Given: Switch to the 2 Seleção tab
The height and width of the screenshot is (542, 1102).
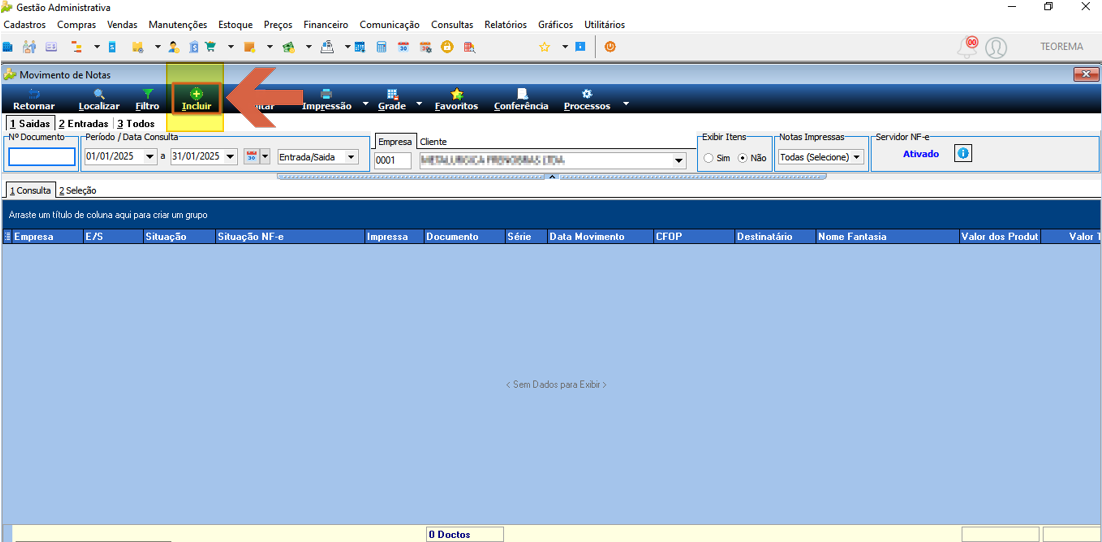Looking at the screenshot, I should tap(77, 191).
